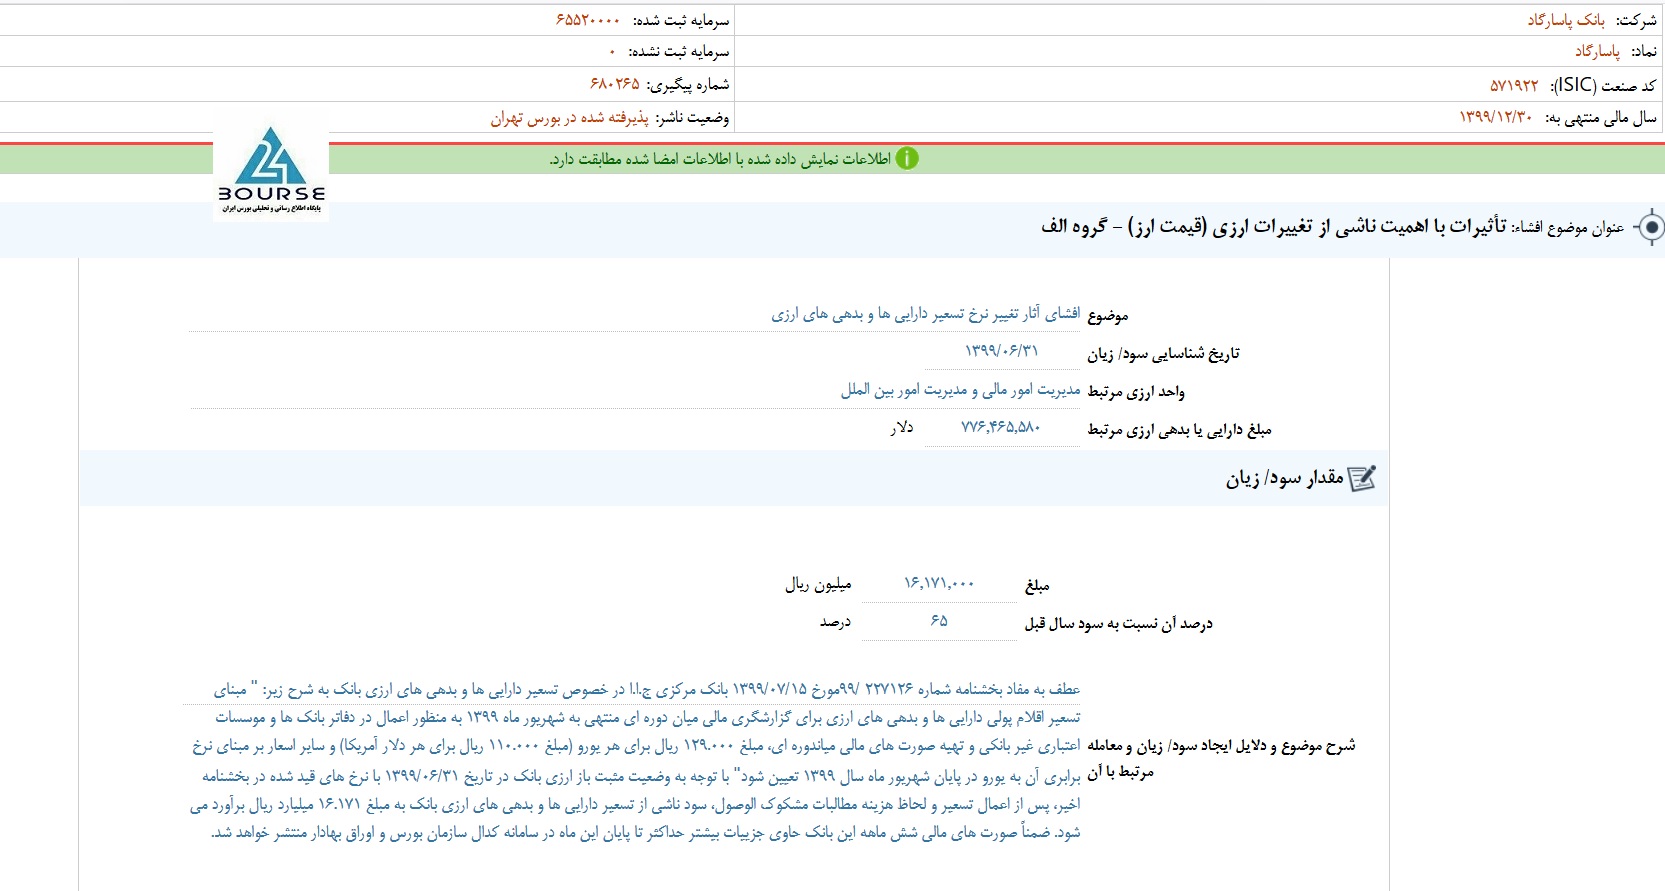
Task: Click tracking number ۶۸۰۲۶۵
Action: click(x=615, y=84)
